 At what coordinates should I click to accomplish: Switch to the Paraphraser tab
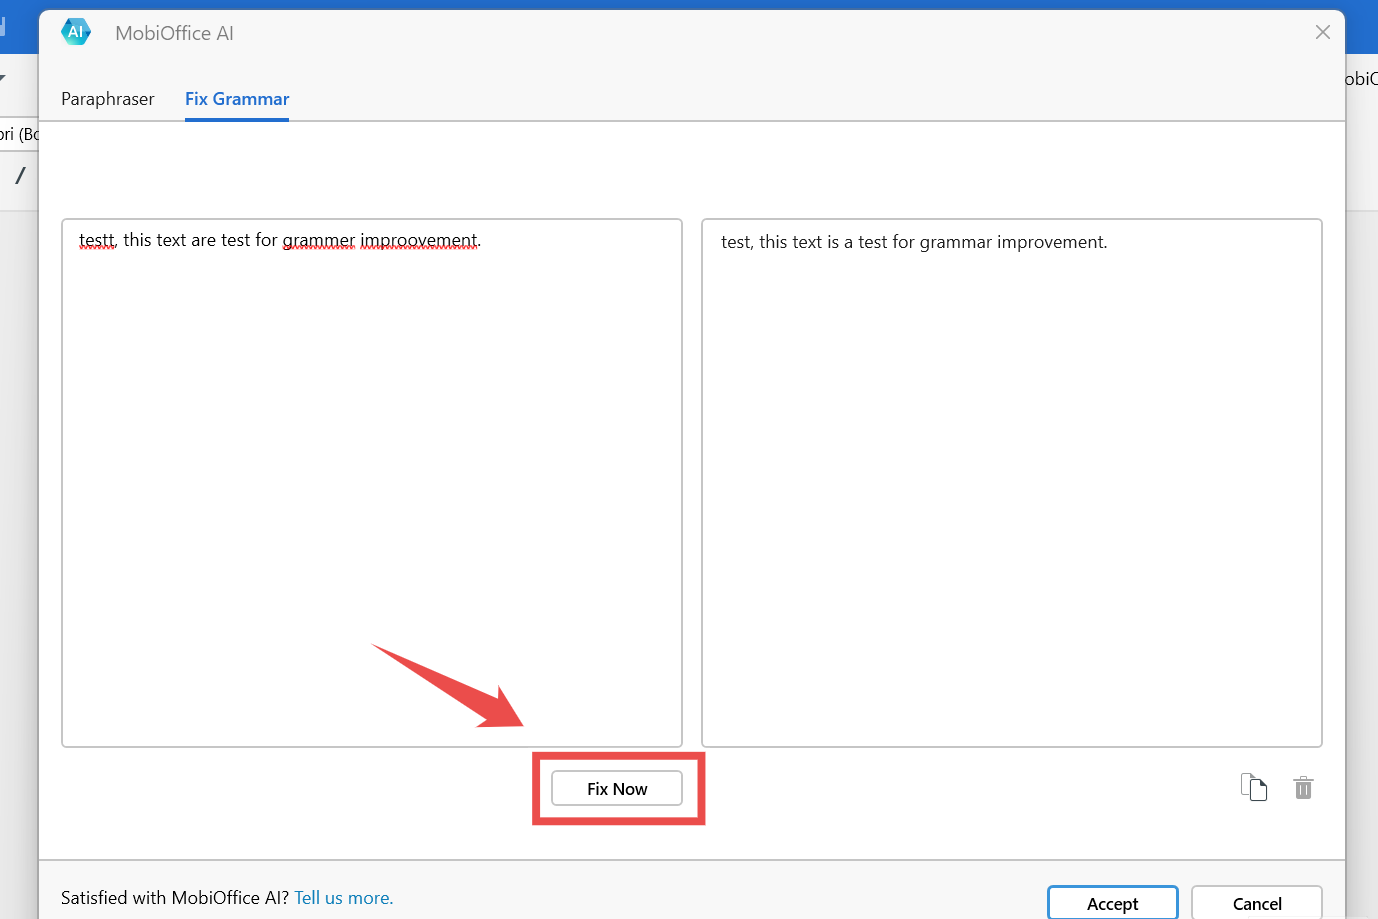pos(107,99)
